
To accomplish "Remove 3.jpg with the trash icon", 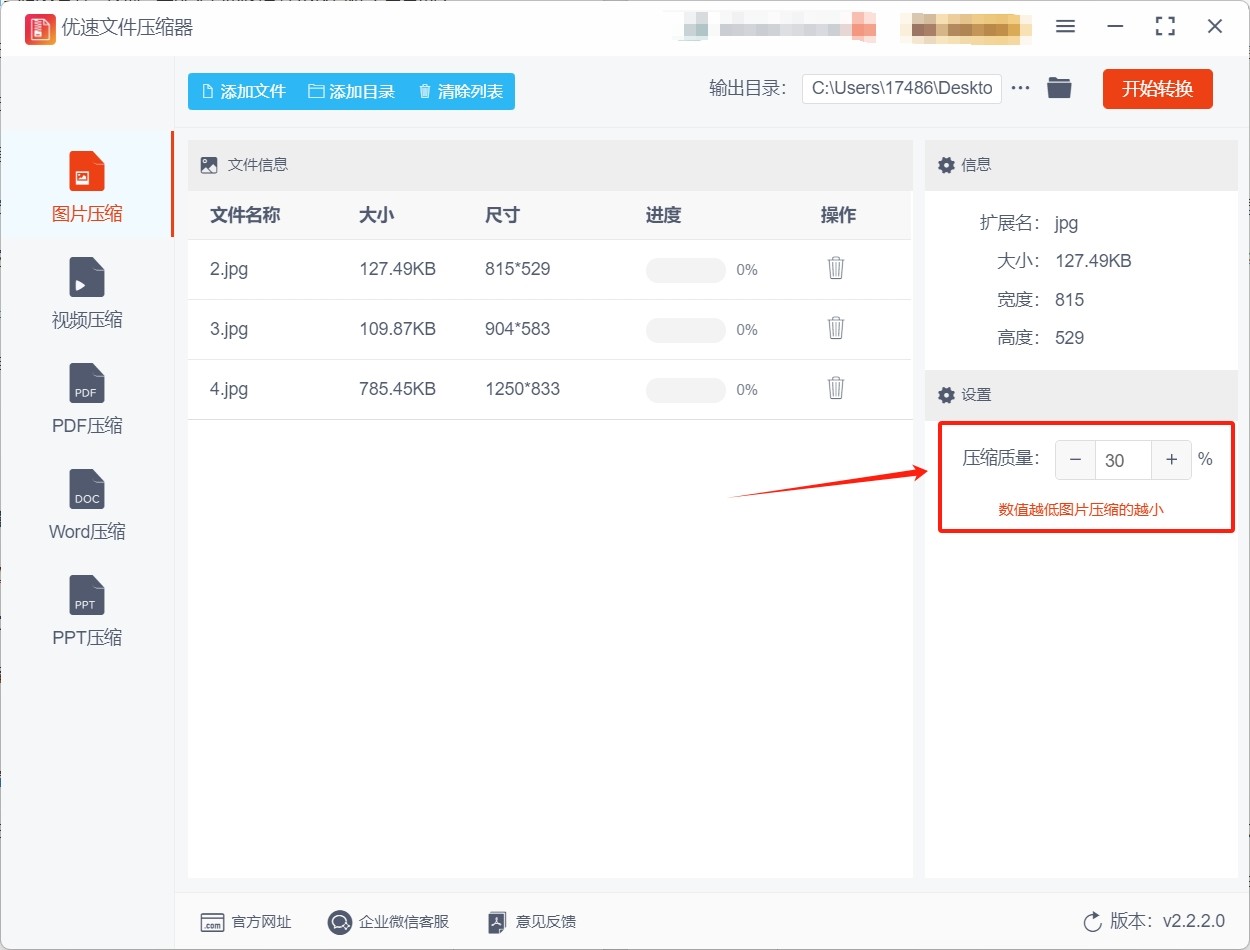I will (x=836, y=328).
